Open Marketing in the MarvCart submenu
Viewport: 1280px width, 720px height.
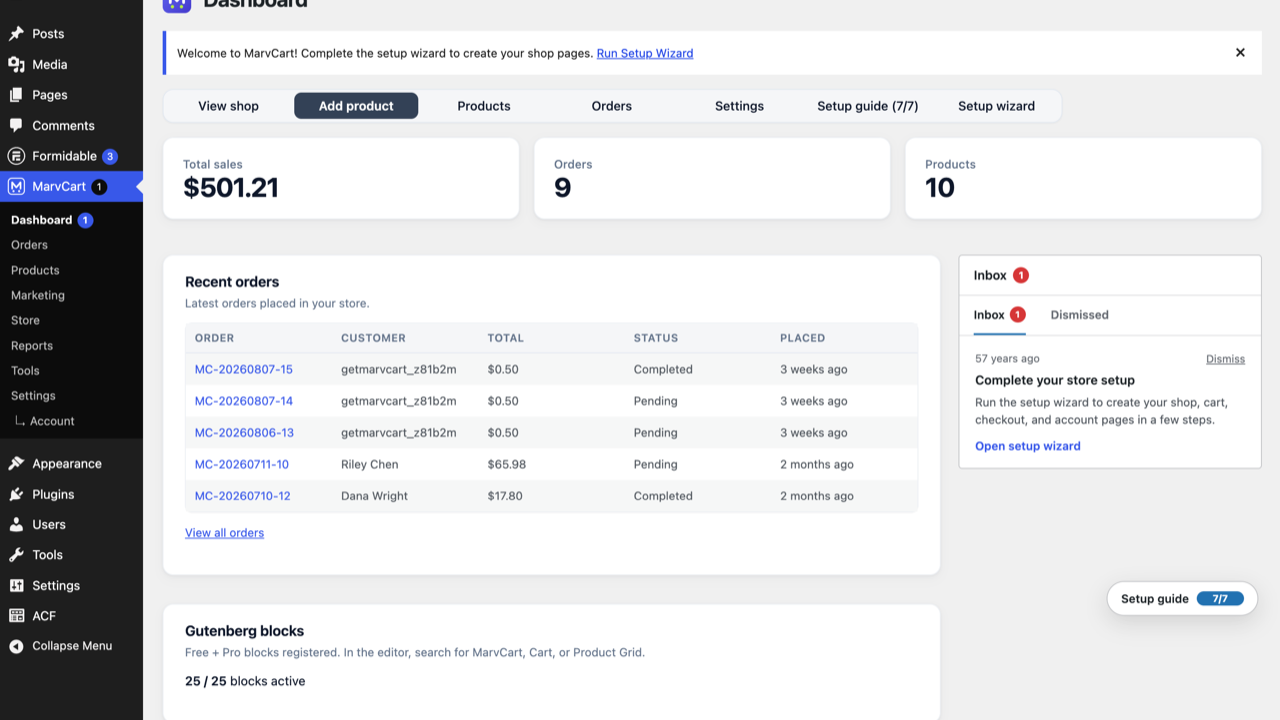tap(38, 295)
